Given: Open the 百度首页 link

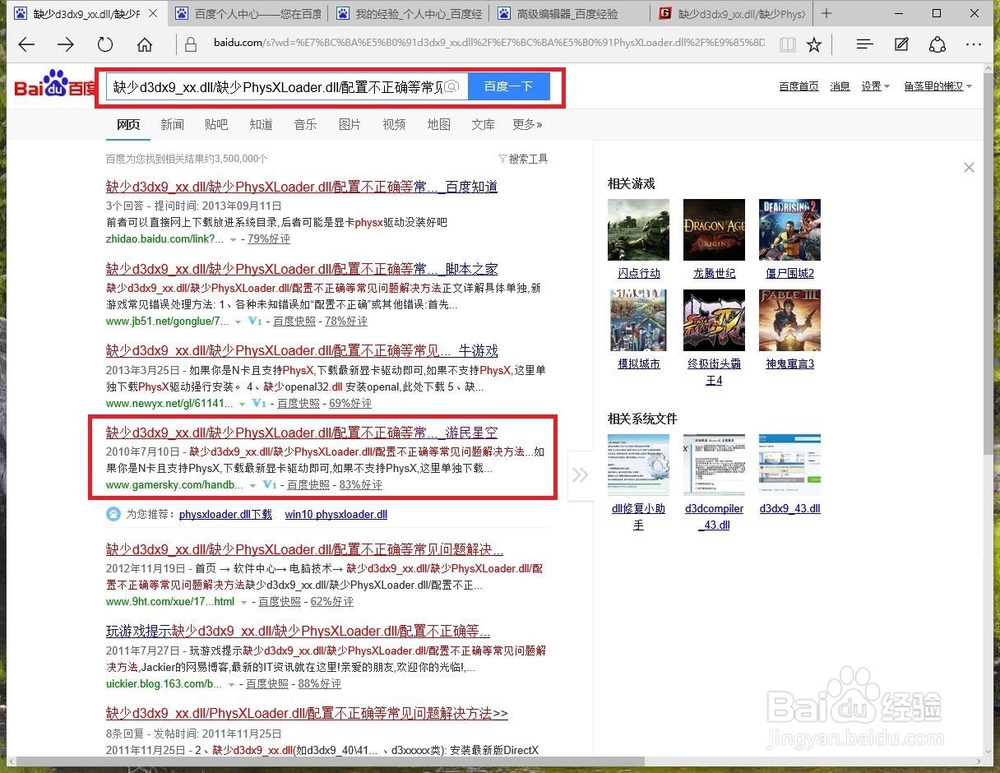Looking at the screenshot, I should coord(798,86).
